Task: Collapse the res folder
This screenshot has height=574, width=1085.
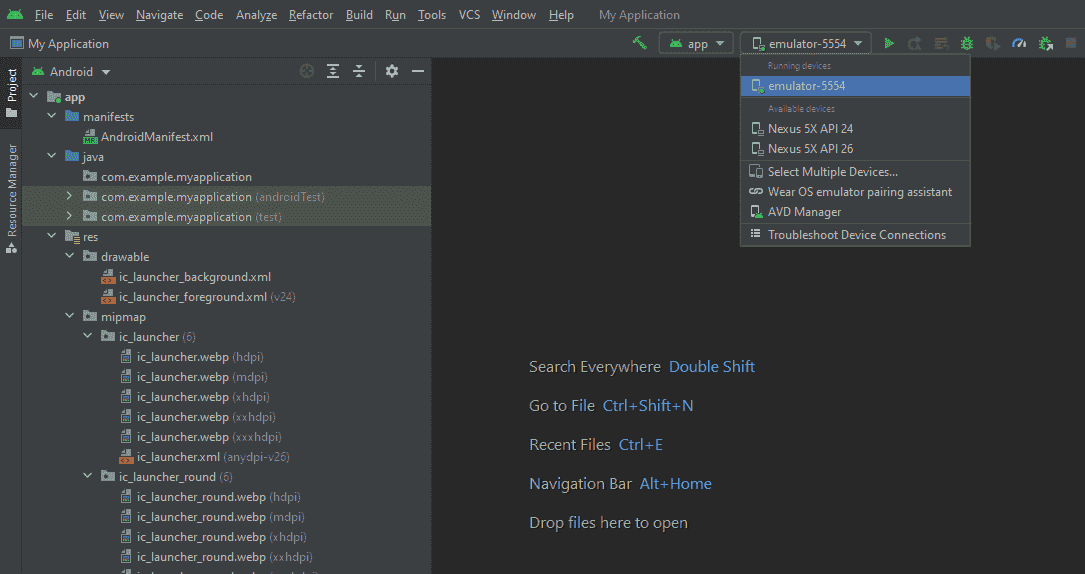Action: (x=52, y=236)
